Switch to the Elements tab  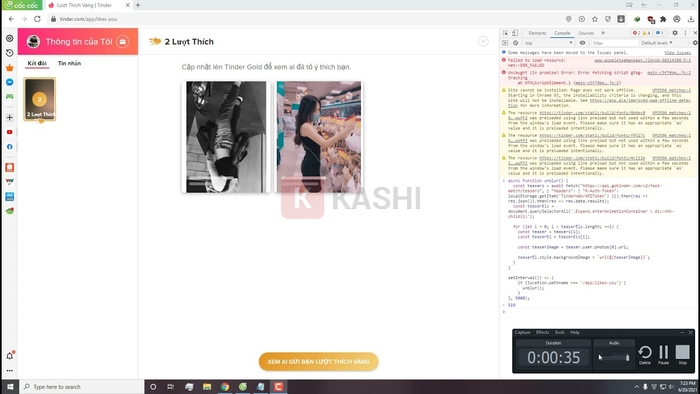(x=537, y=33)
